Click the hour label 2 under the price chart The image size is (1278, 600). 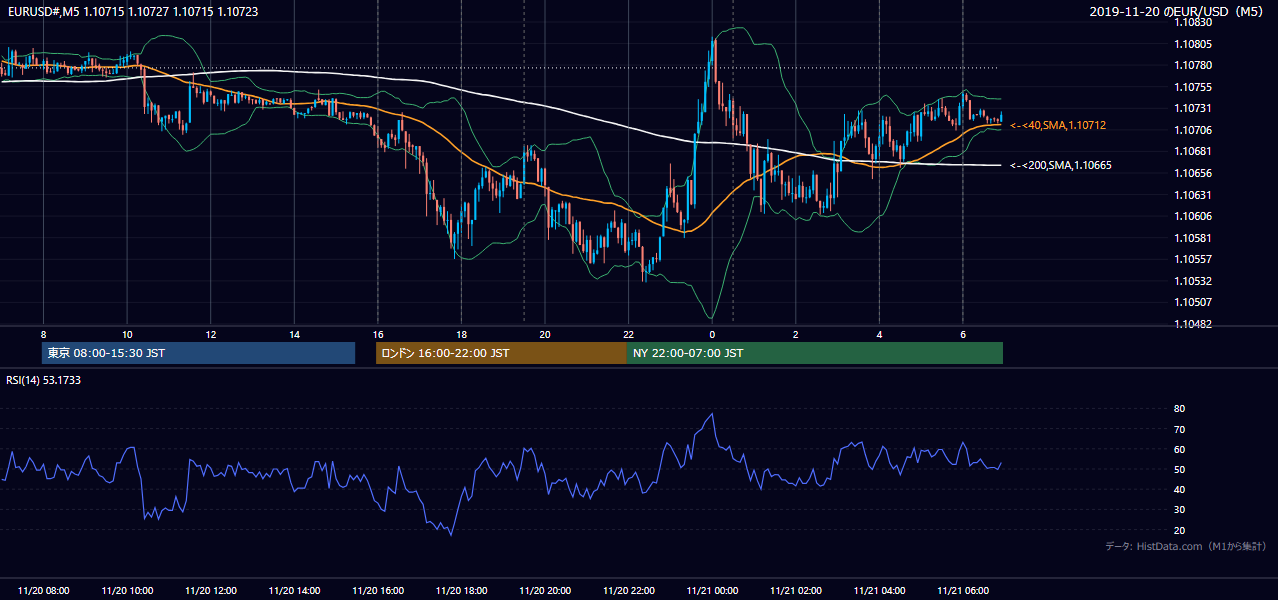click(795, 334)
